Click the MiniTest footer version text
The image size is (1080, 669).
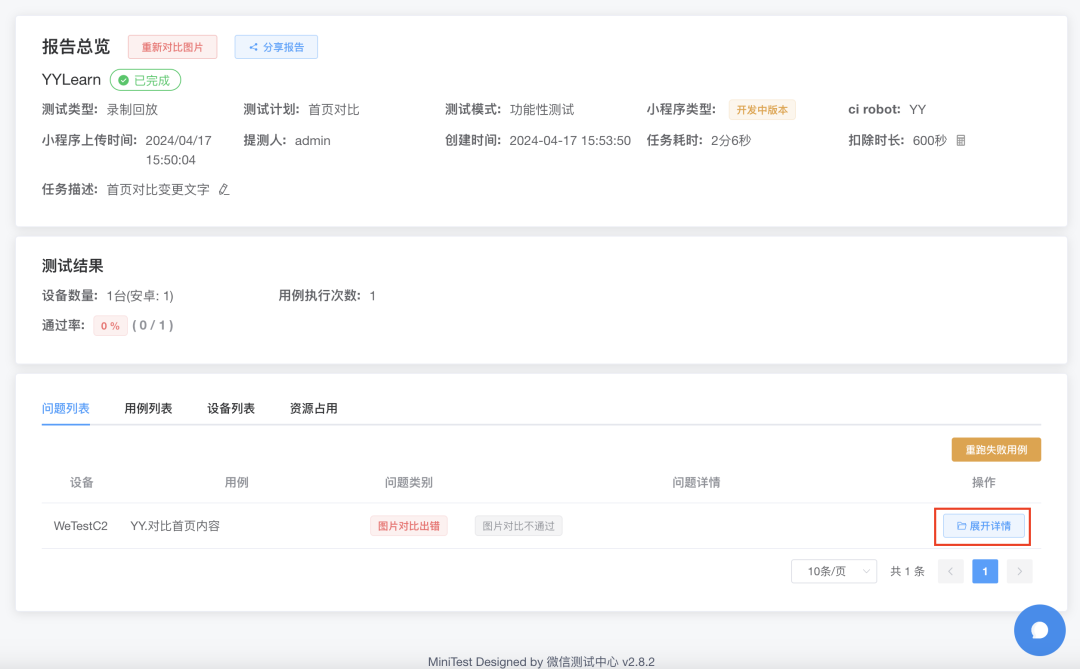(541, 662)
